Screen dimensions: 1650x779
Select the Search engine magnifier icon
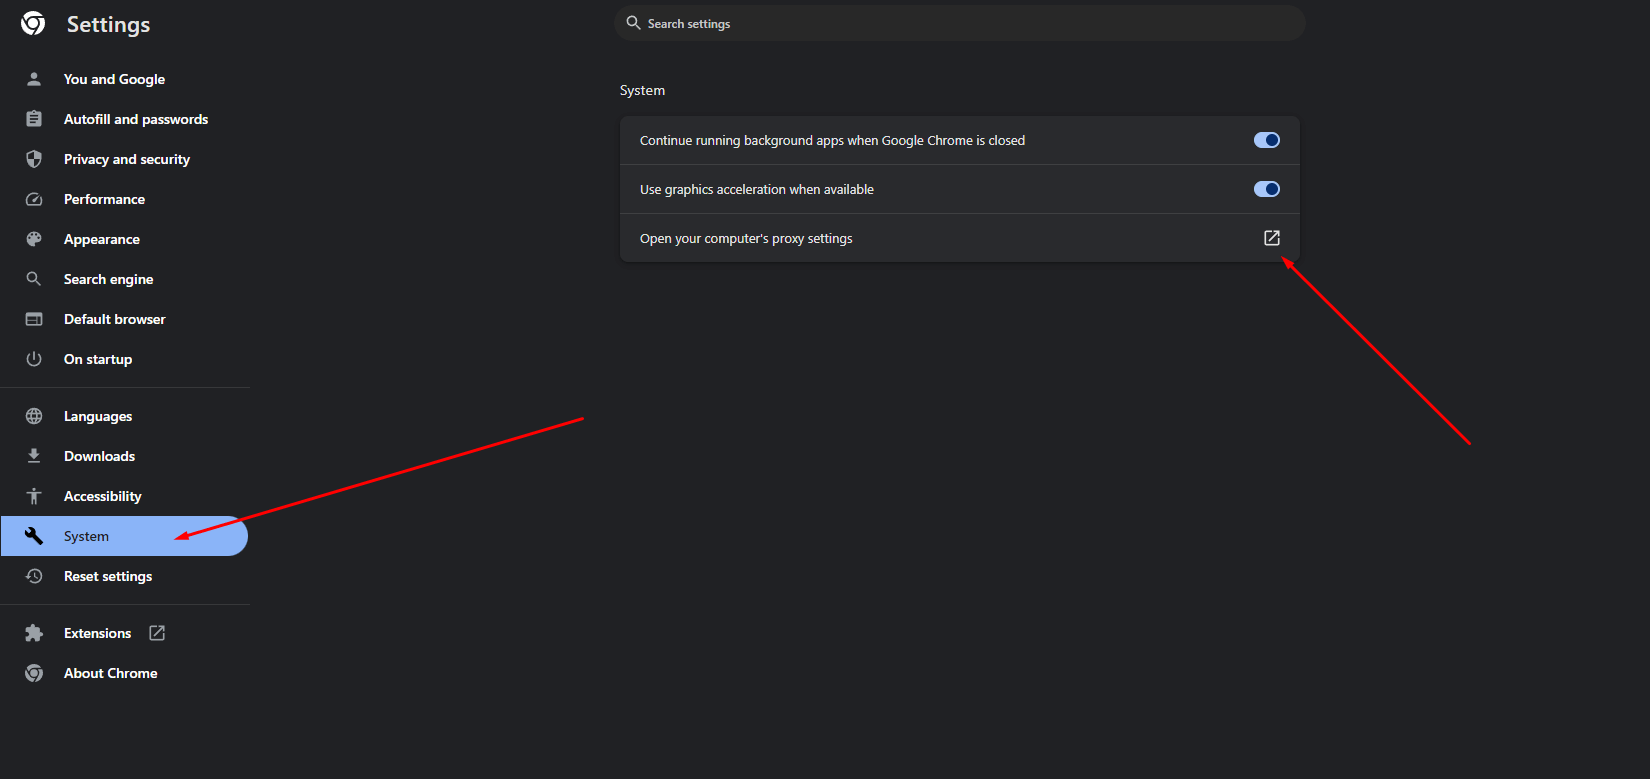pos(34,278)
